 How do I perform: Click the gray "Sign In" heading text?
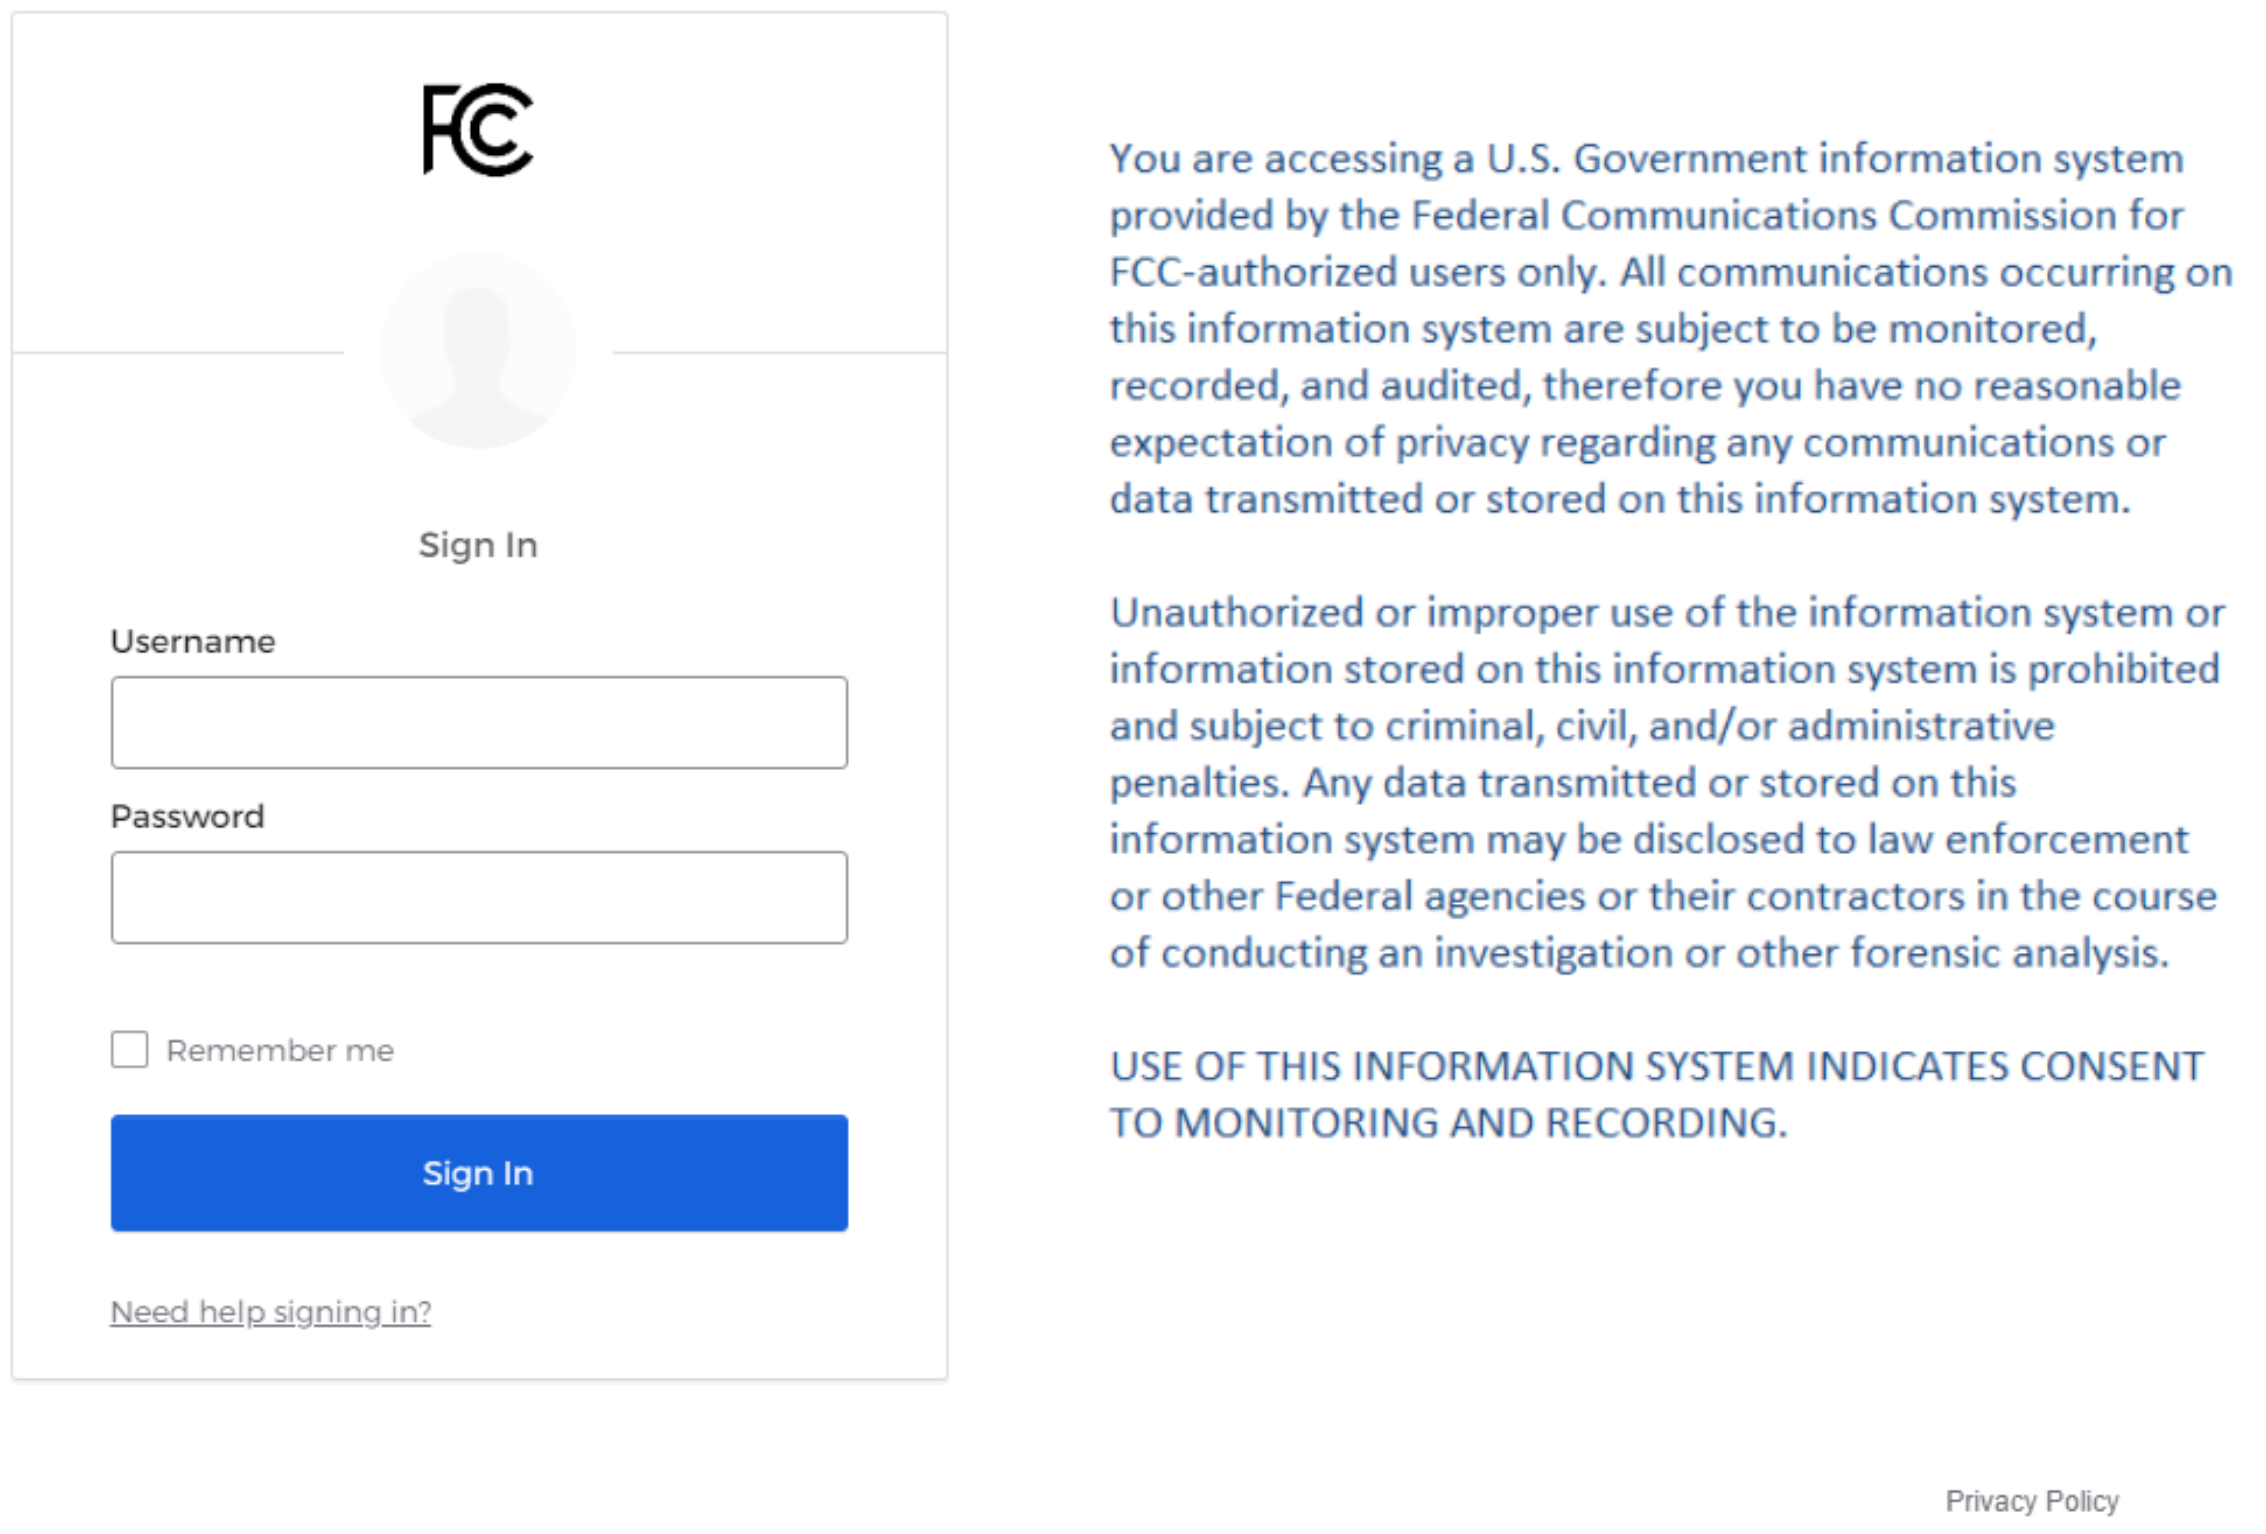(478, 545)
